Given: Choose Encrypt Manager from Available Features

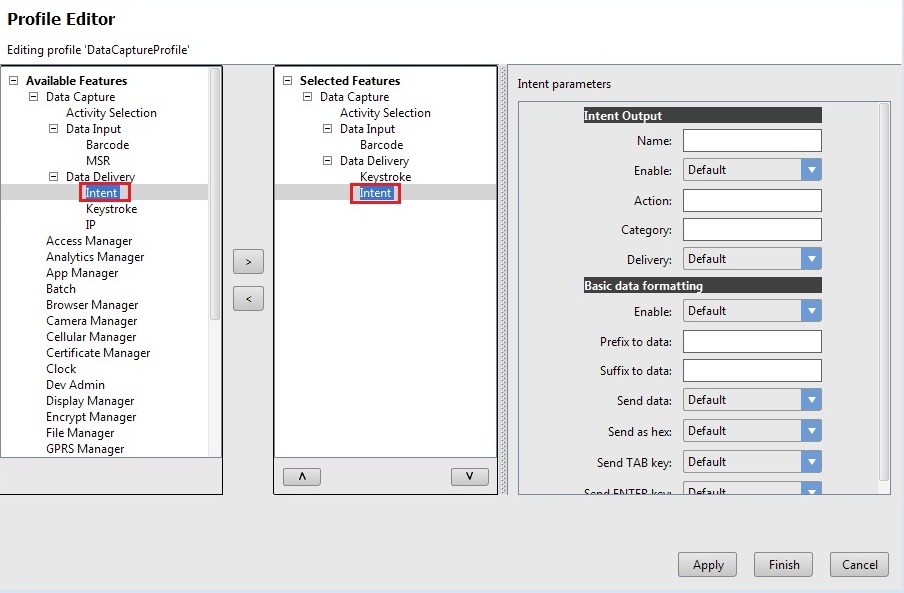Looking at the screenshot, I should tap(91, 417).
